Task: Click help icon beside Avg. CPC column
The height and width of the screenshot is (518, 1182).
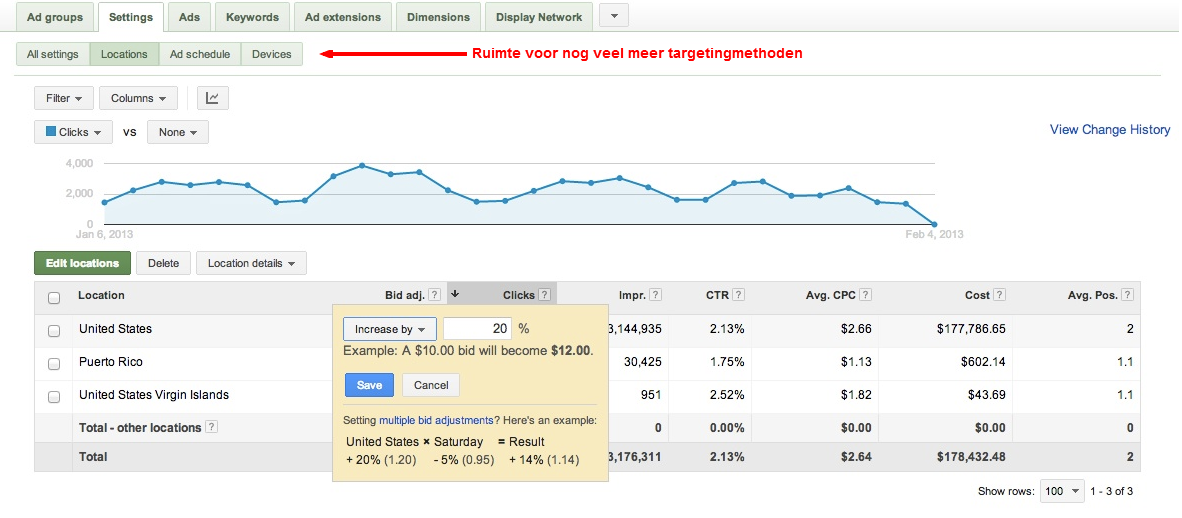Action: pos(865,295)
